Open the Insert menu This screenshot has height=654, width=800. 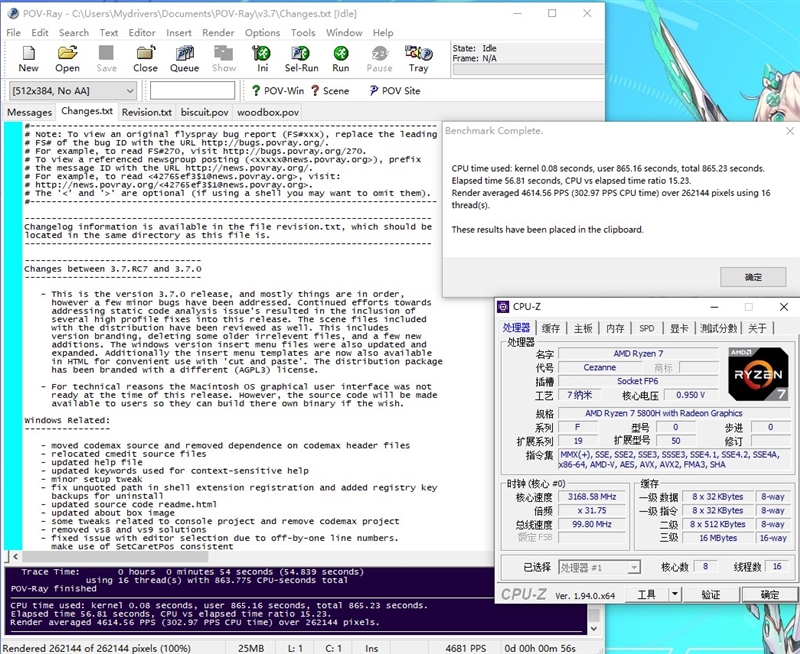tap(179, 33)
